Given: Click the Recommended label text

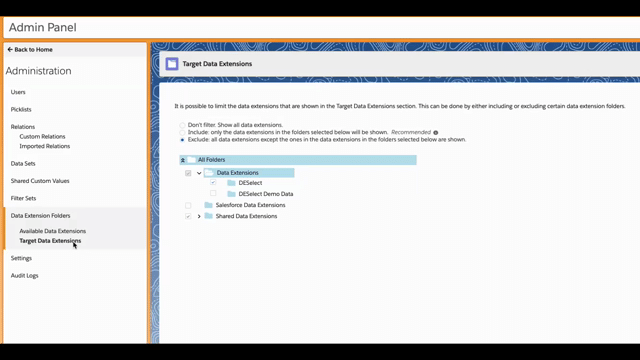Looking at the screenshot, I should tap(411, 132).
